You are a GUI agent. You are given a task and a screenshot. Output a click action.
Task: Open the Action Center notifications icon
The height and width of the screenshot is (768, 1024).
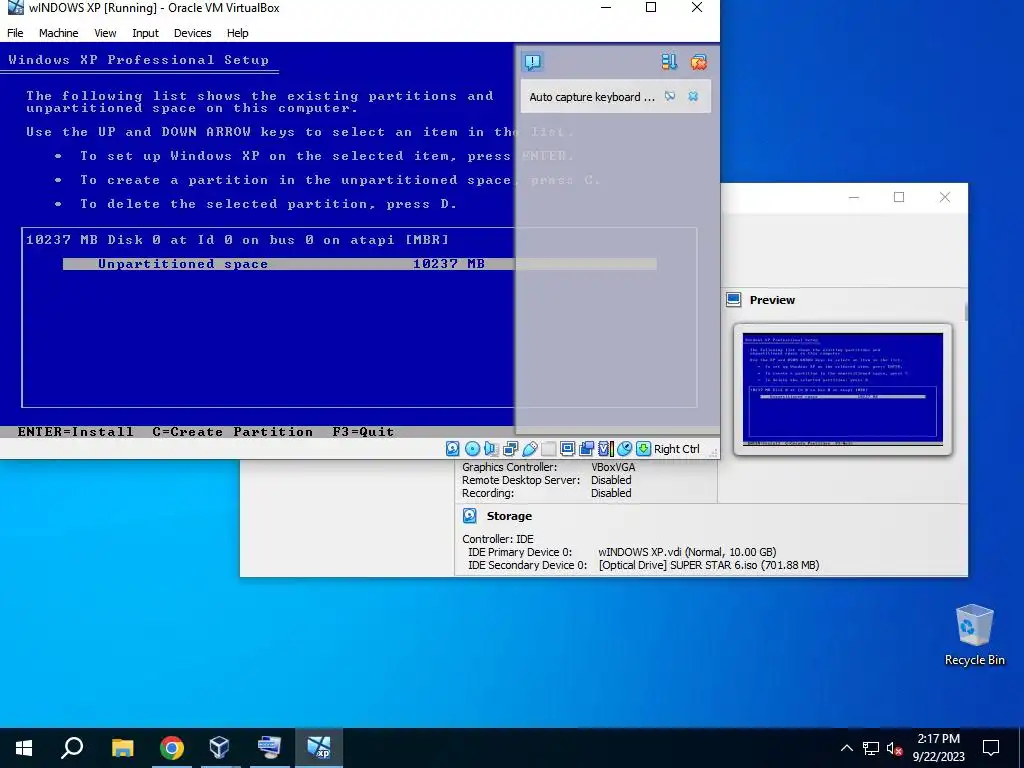tap(991, 748)
